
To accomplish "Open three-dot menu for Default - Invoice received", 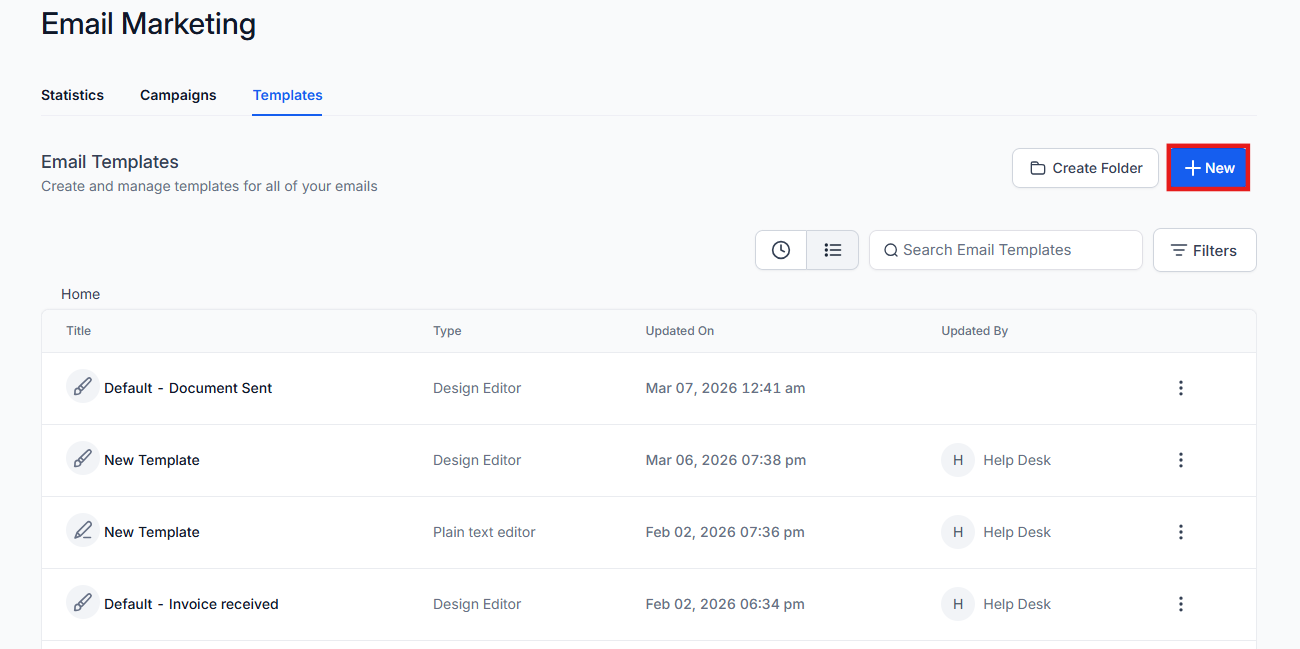I will click(x=1180, y=604).
